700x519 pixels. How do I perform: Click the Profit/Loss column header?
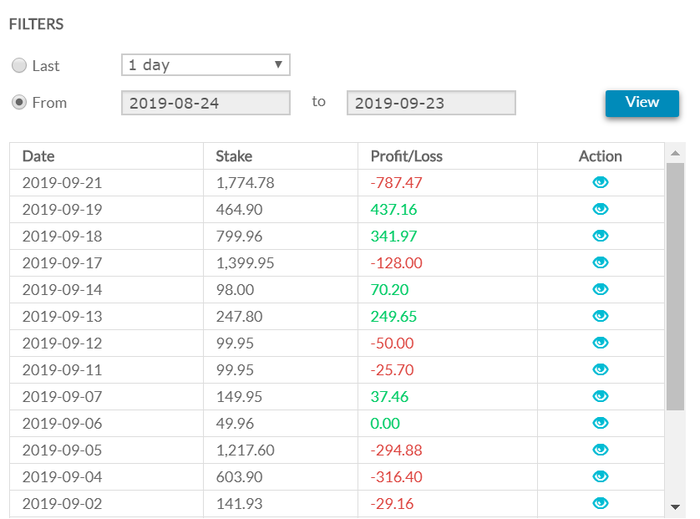[406, 156]
